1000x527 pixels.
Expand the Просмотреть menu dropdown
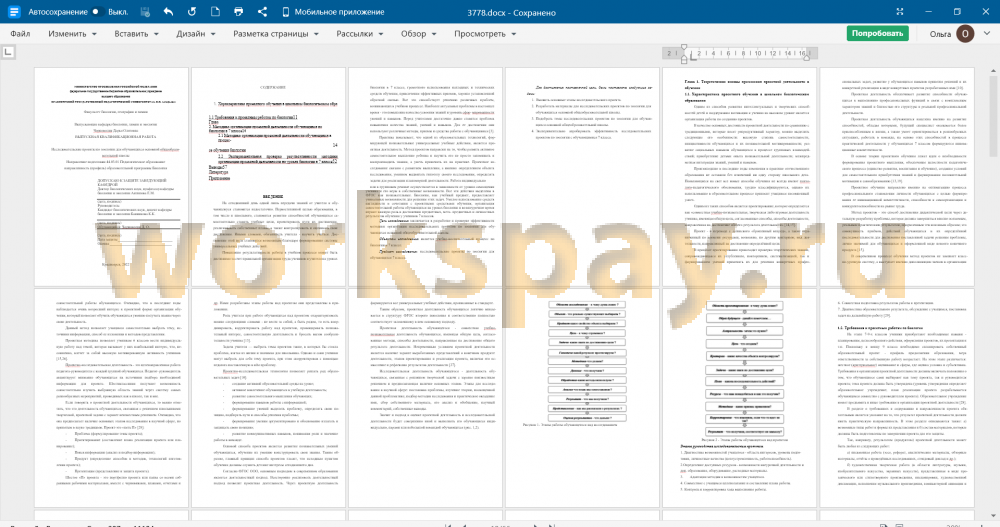(x=485, y=33)
